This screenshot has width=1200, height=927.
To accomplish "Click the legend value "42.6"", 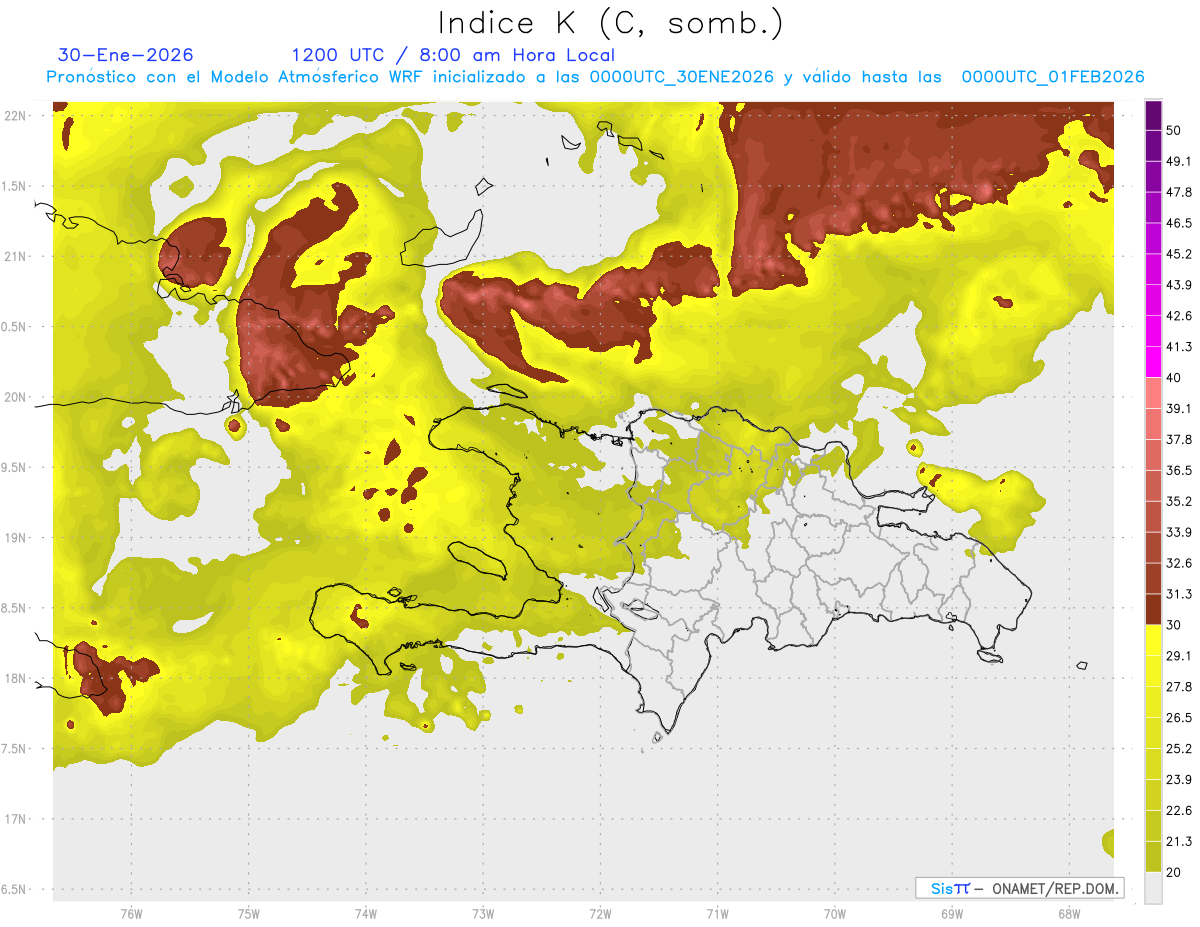I will (x=1179, y=316).
